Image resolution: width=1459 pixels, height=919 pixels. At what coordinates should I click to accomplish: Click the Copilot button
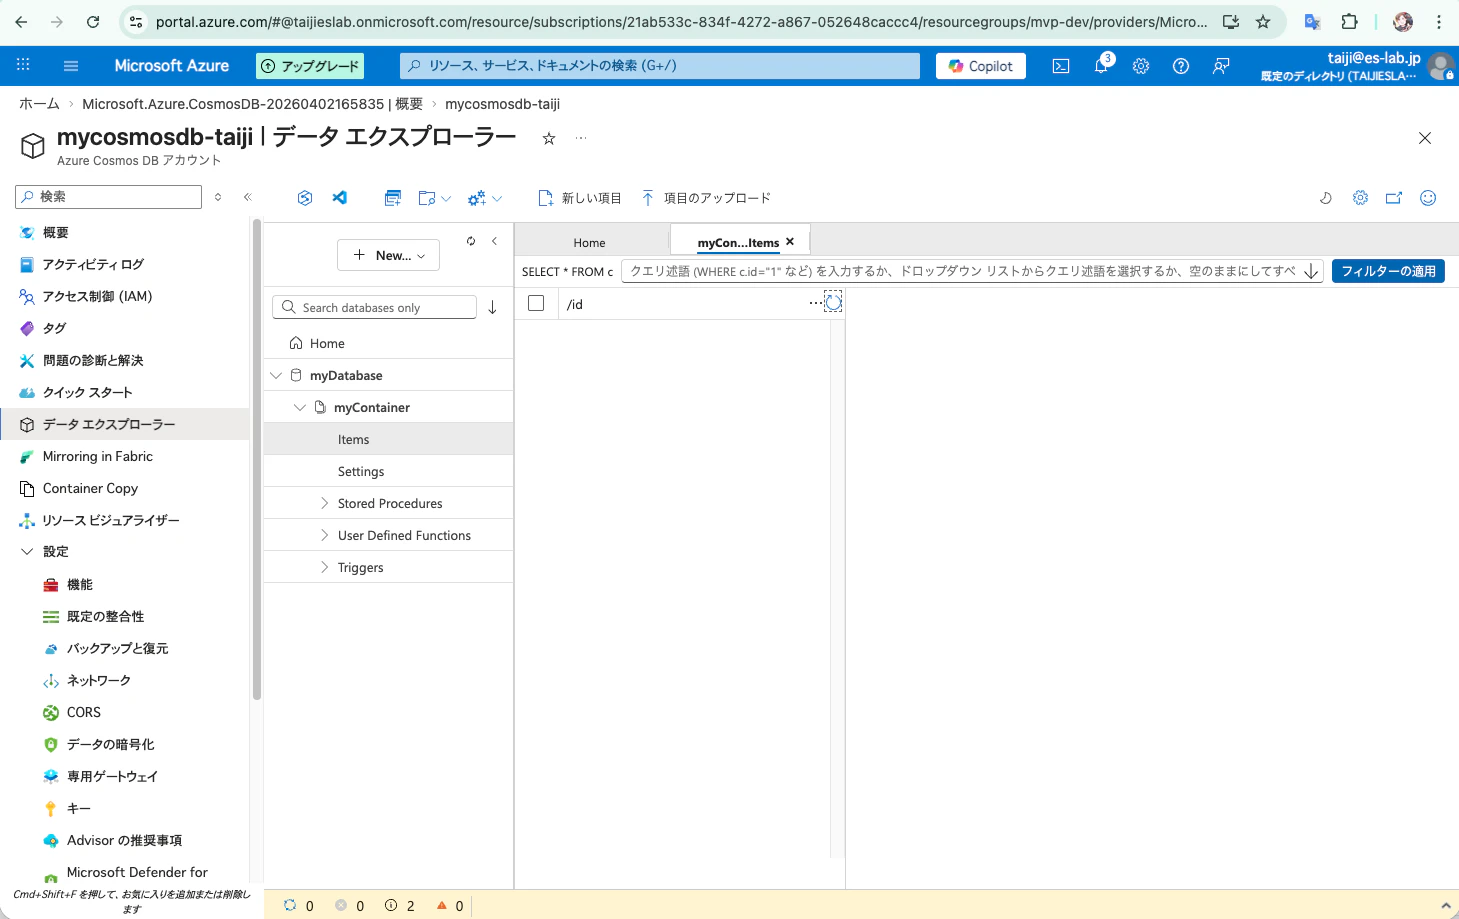point(981,66)
